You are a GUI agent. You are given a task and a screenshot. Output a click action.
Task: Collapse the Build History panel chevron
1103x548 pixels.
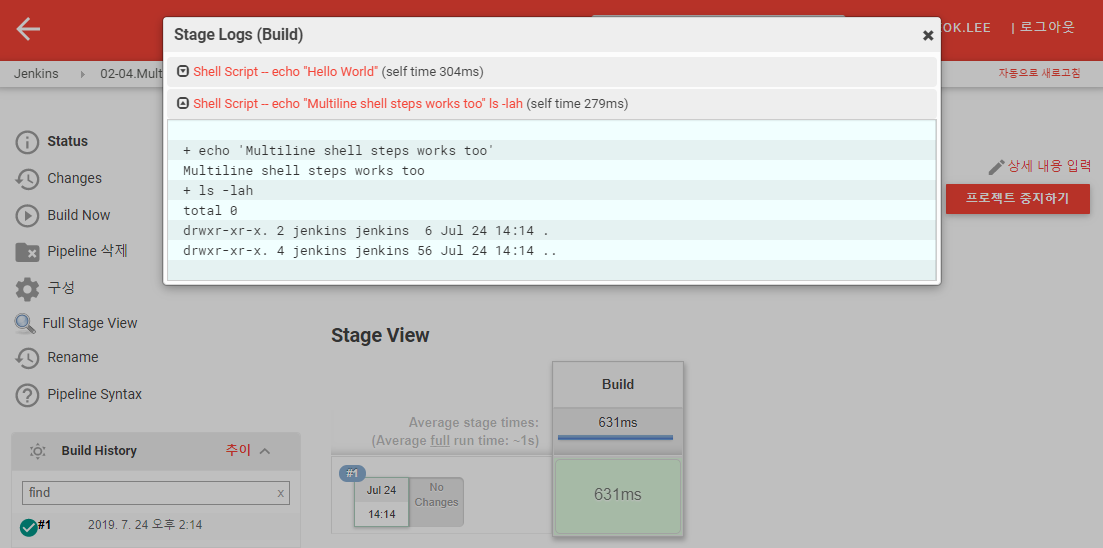[265, 451]
